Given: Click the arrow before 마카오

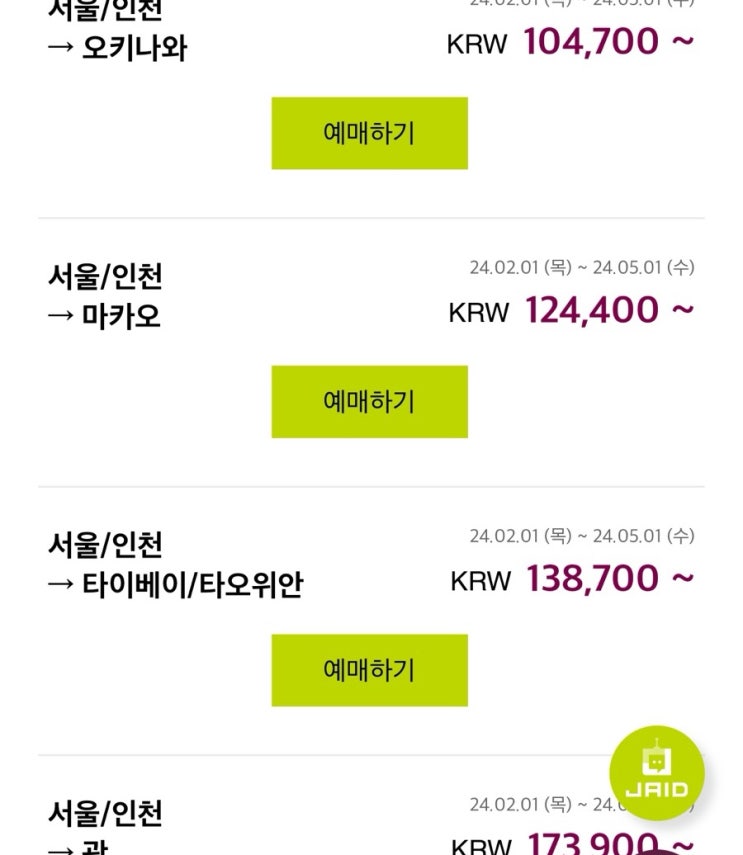Looking at the screenshot, I should 61,317.
